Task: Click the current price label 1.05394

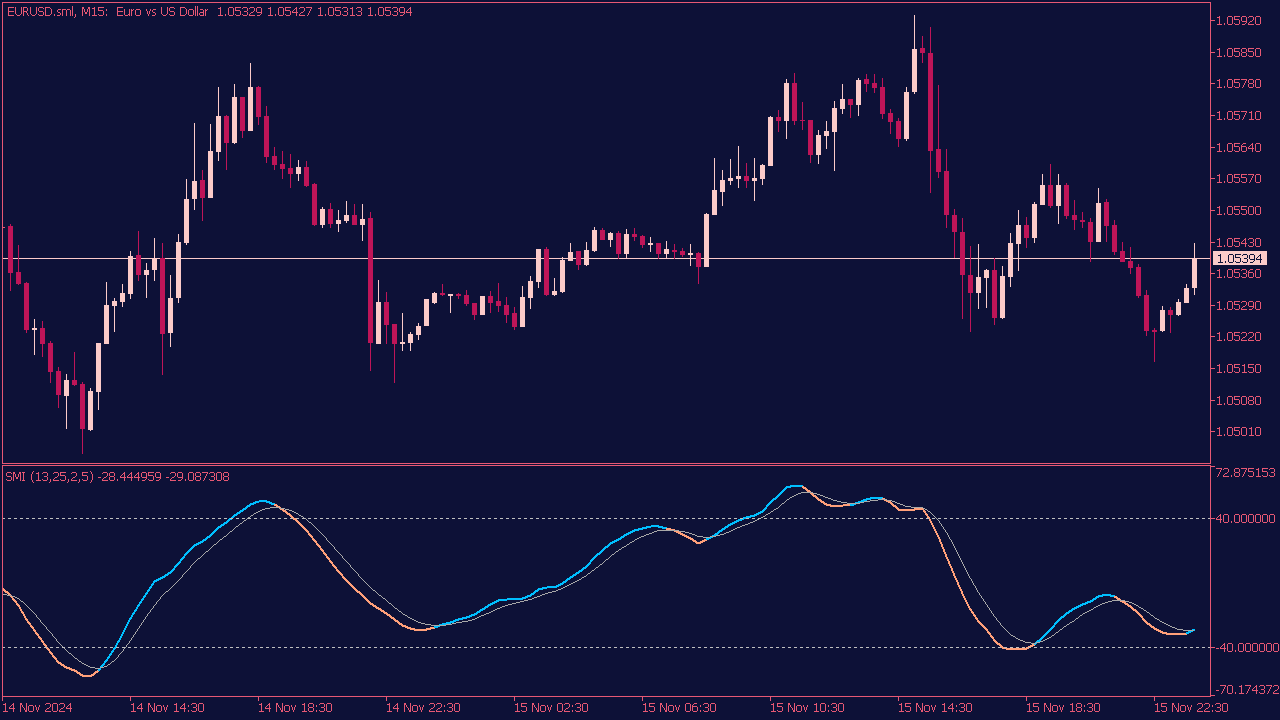Action: coord(1238,259)
